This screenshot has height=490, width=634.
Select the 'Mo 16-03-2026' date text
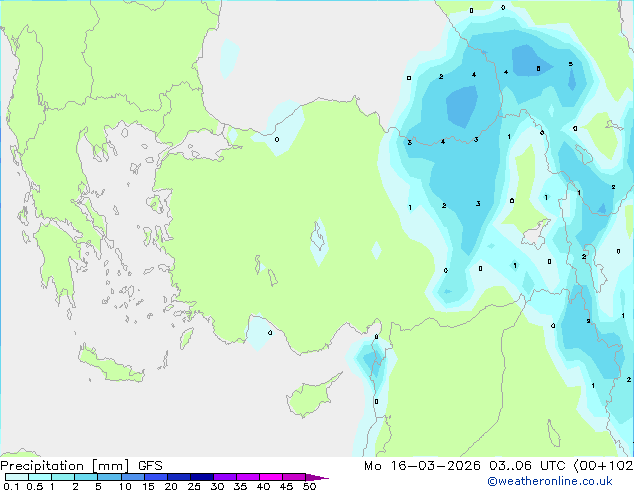[422, 466]
